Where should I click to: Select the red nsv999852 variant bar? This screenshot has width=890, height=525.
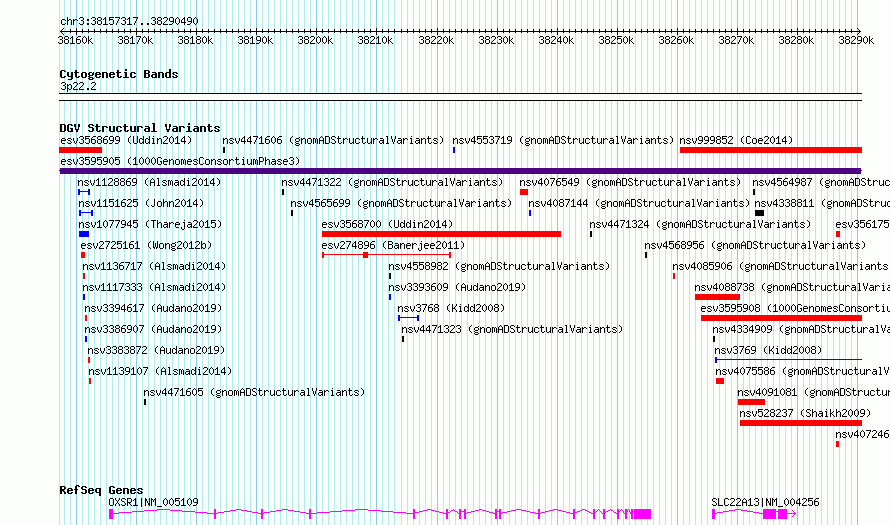coord(771,150)
